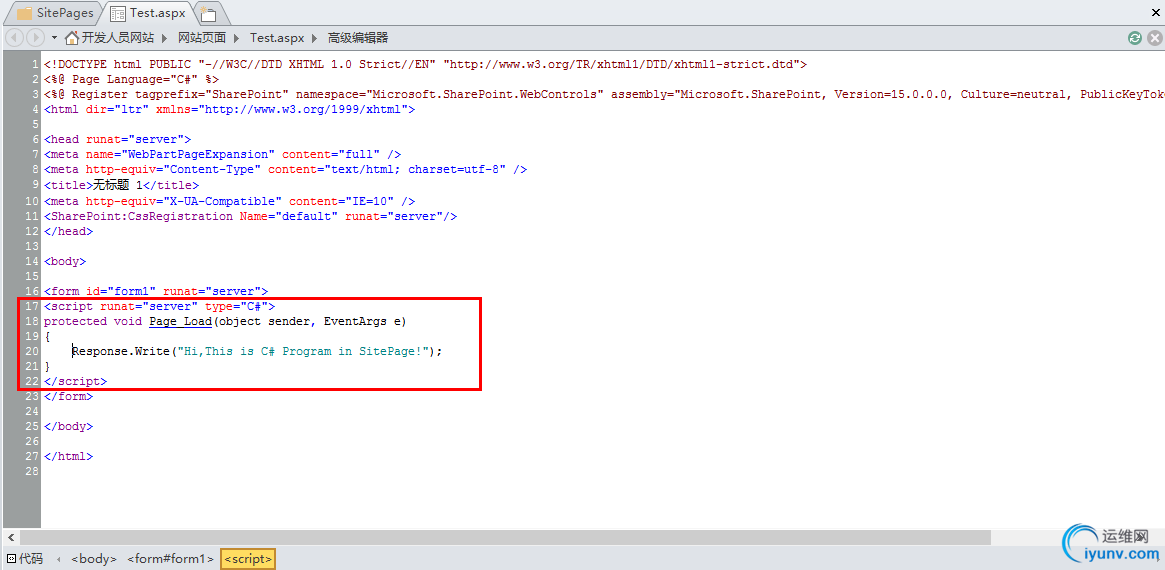Click the SharePoint:CssRegistration line
The image size is (1165, 570).
point(250,216)
